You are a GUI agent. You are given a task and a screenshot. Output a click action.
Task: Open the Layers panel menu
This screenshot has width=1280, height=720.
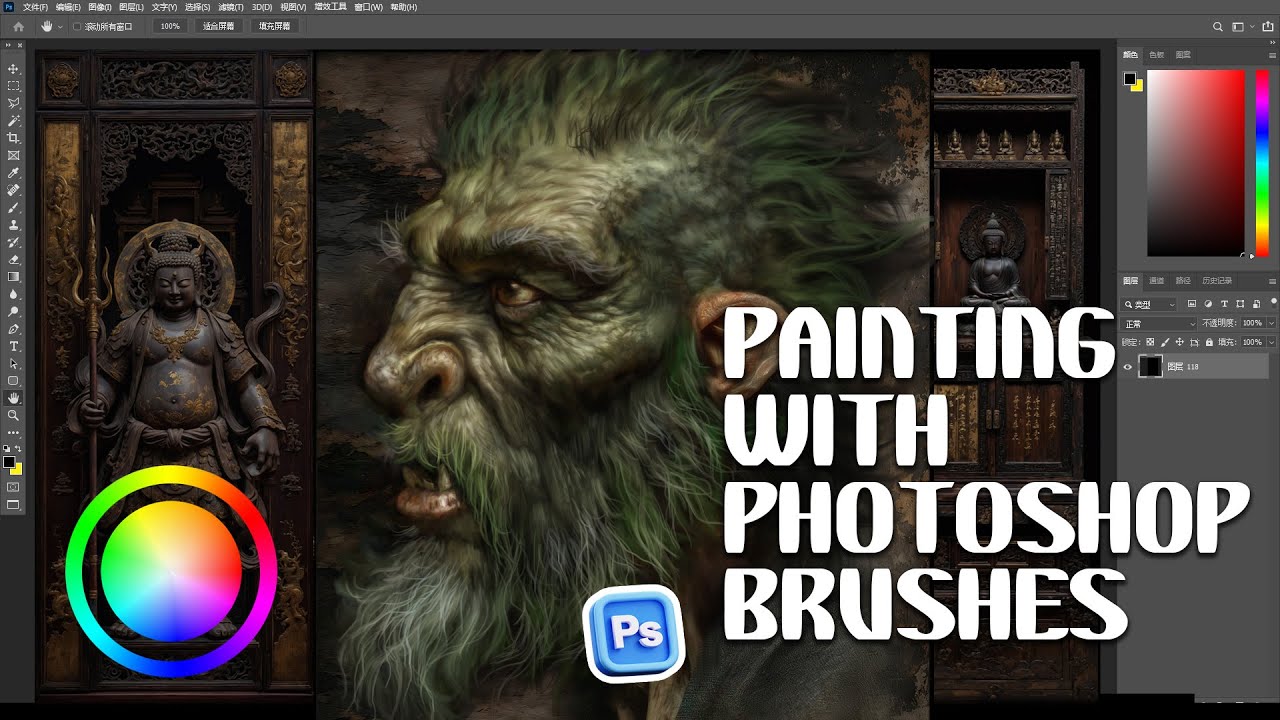pos(1271,281)
